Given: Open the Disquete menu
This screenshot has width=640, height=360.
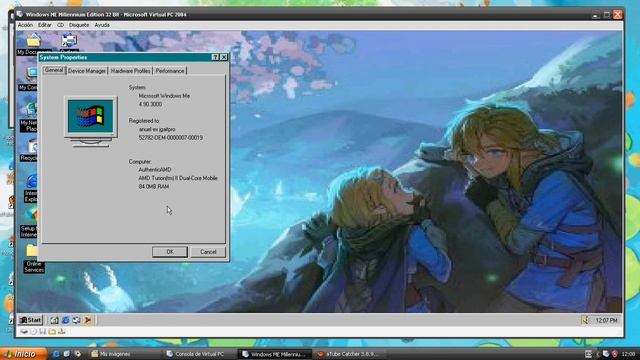Looking at the screenshot, I should tap(79, 25).
